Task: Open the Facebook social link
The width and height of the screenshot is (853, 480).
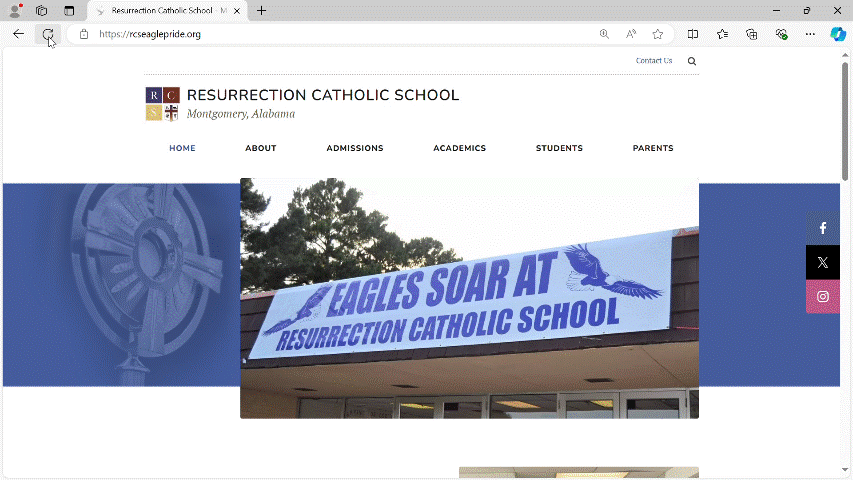Action: coord(823,229)
